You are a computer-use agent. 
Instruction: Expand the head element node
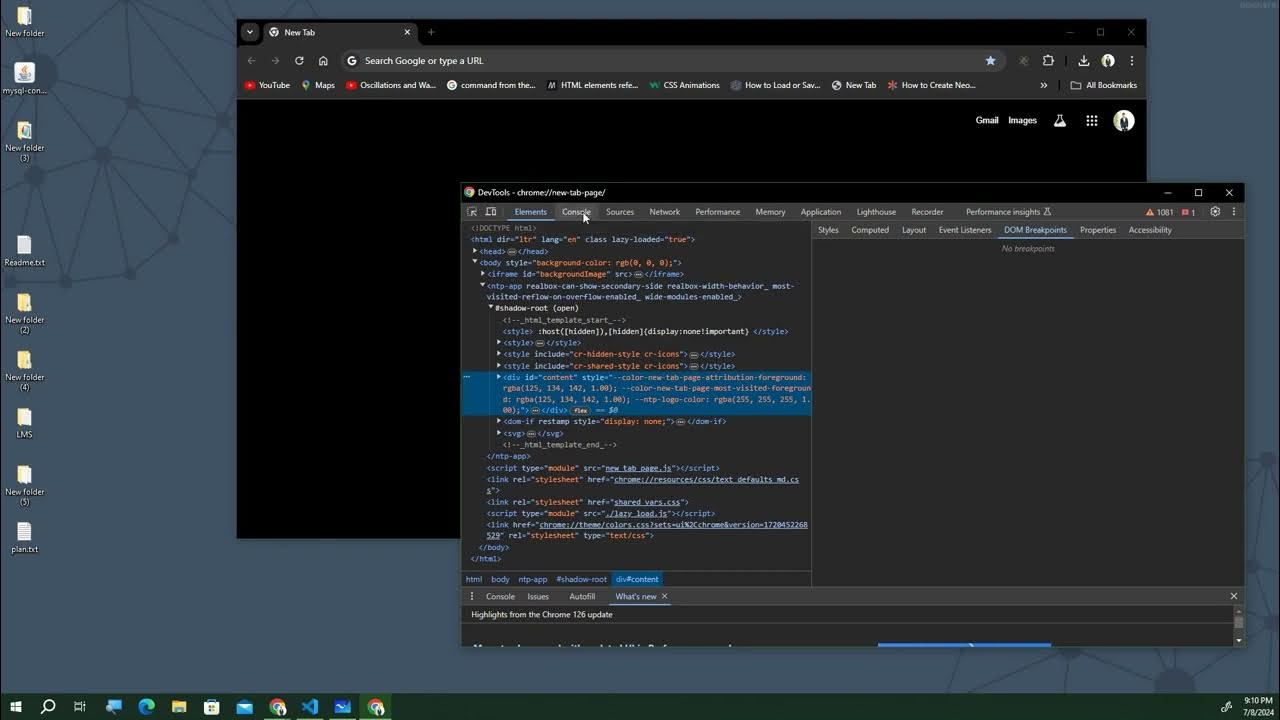(475, 251)
